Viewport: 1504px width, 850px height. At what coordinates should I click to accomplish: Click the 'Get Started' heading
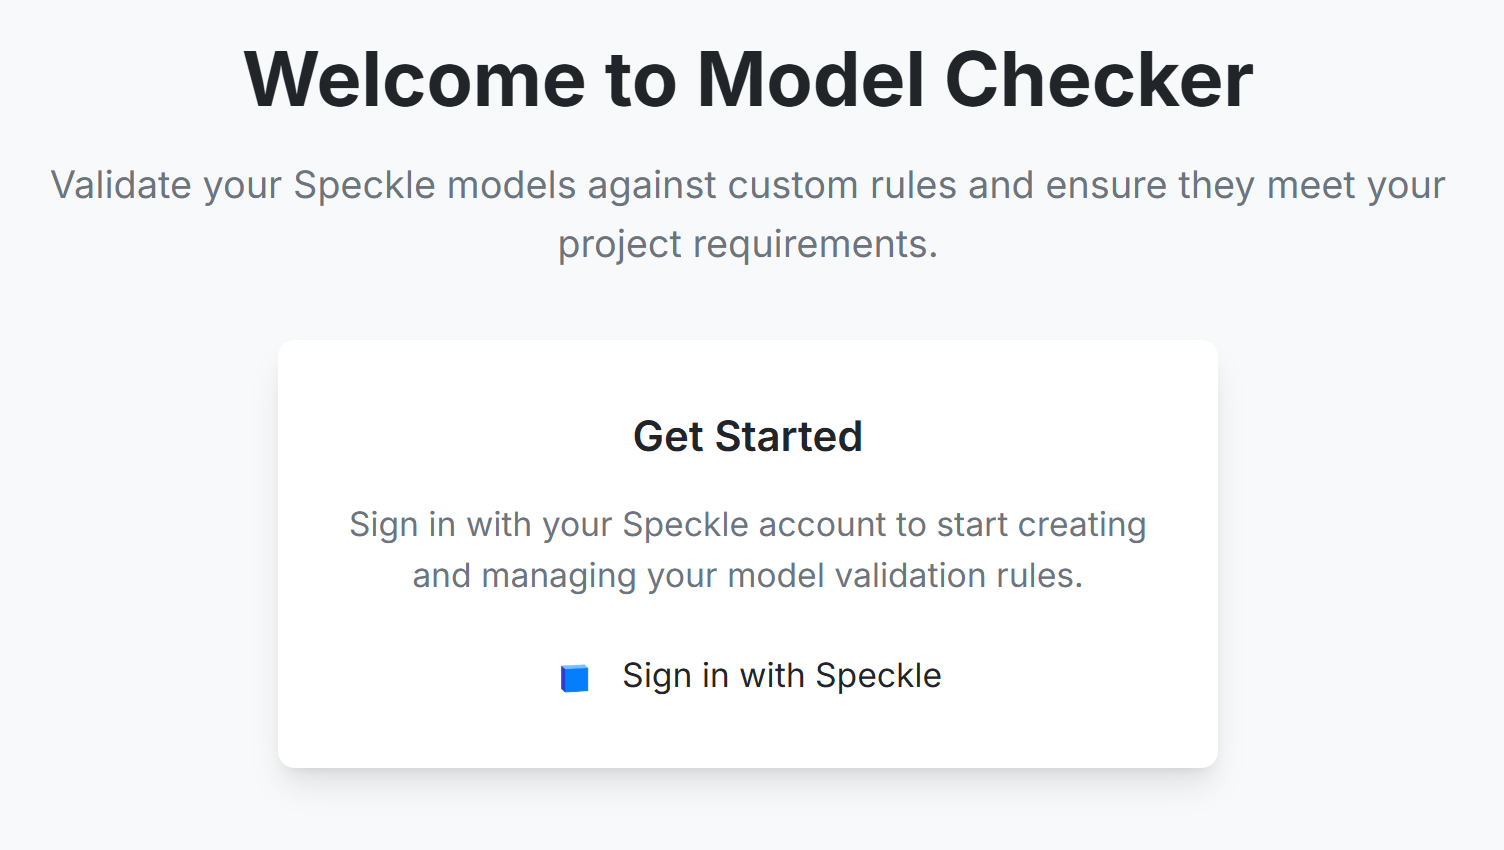pyautogui.click(x=748, y=436)
